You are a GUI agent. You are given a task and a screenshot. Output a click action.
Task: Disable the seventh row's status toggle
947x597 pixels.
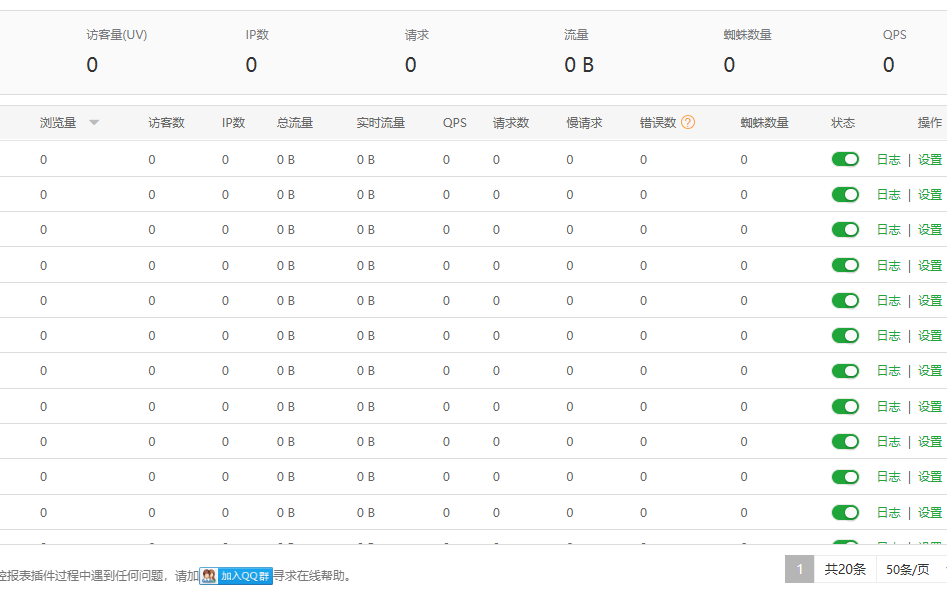pos(845,371)
